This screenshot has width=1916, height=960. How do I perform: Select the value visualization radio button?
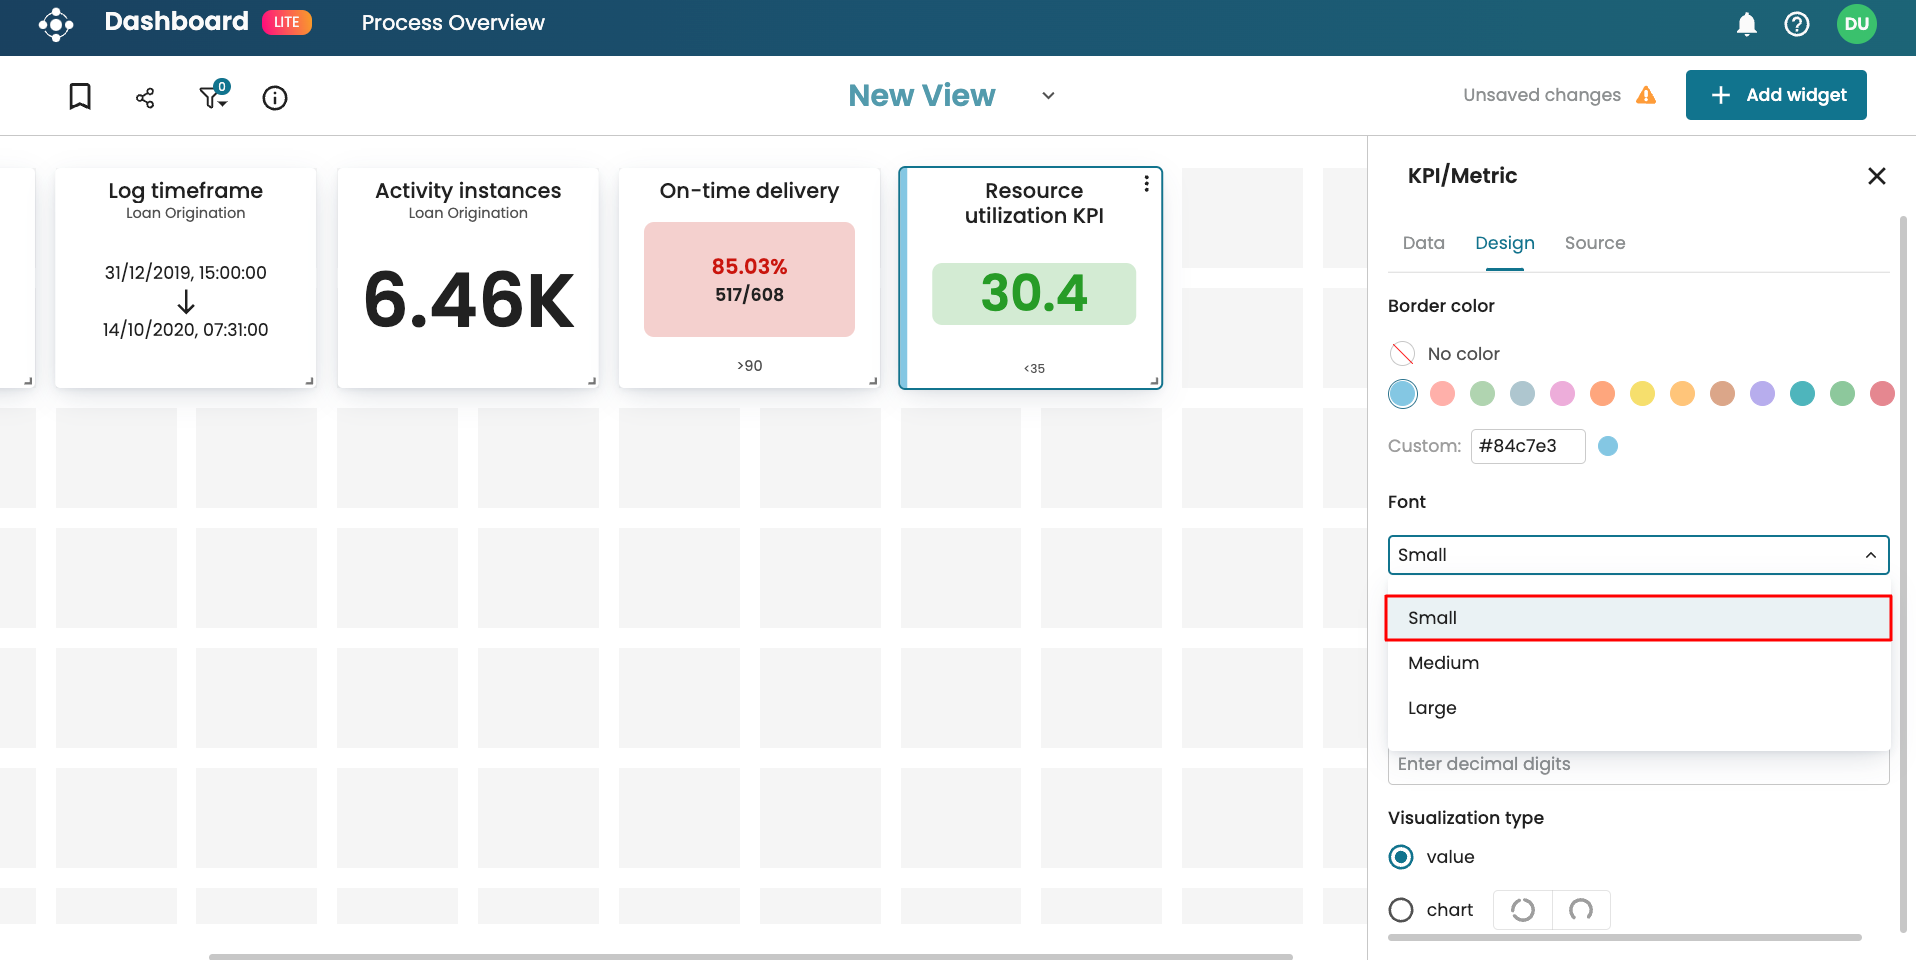pos(1401,857)
